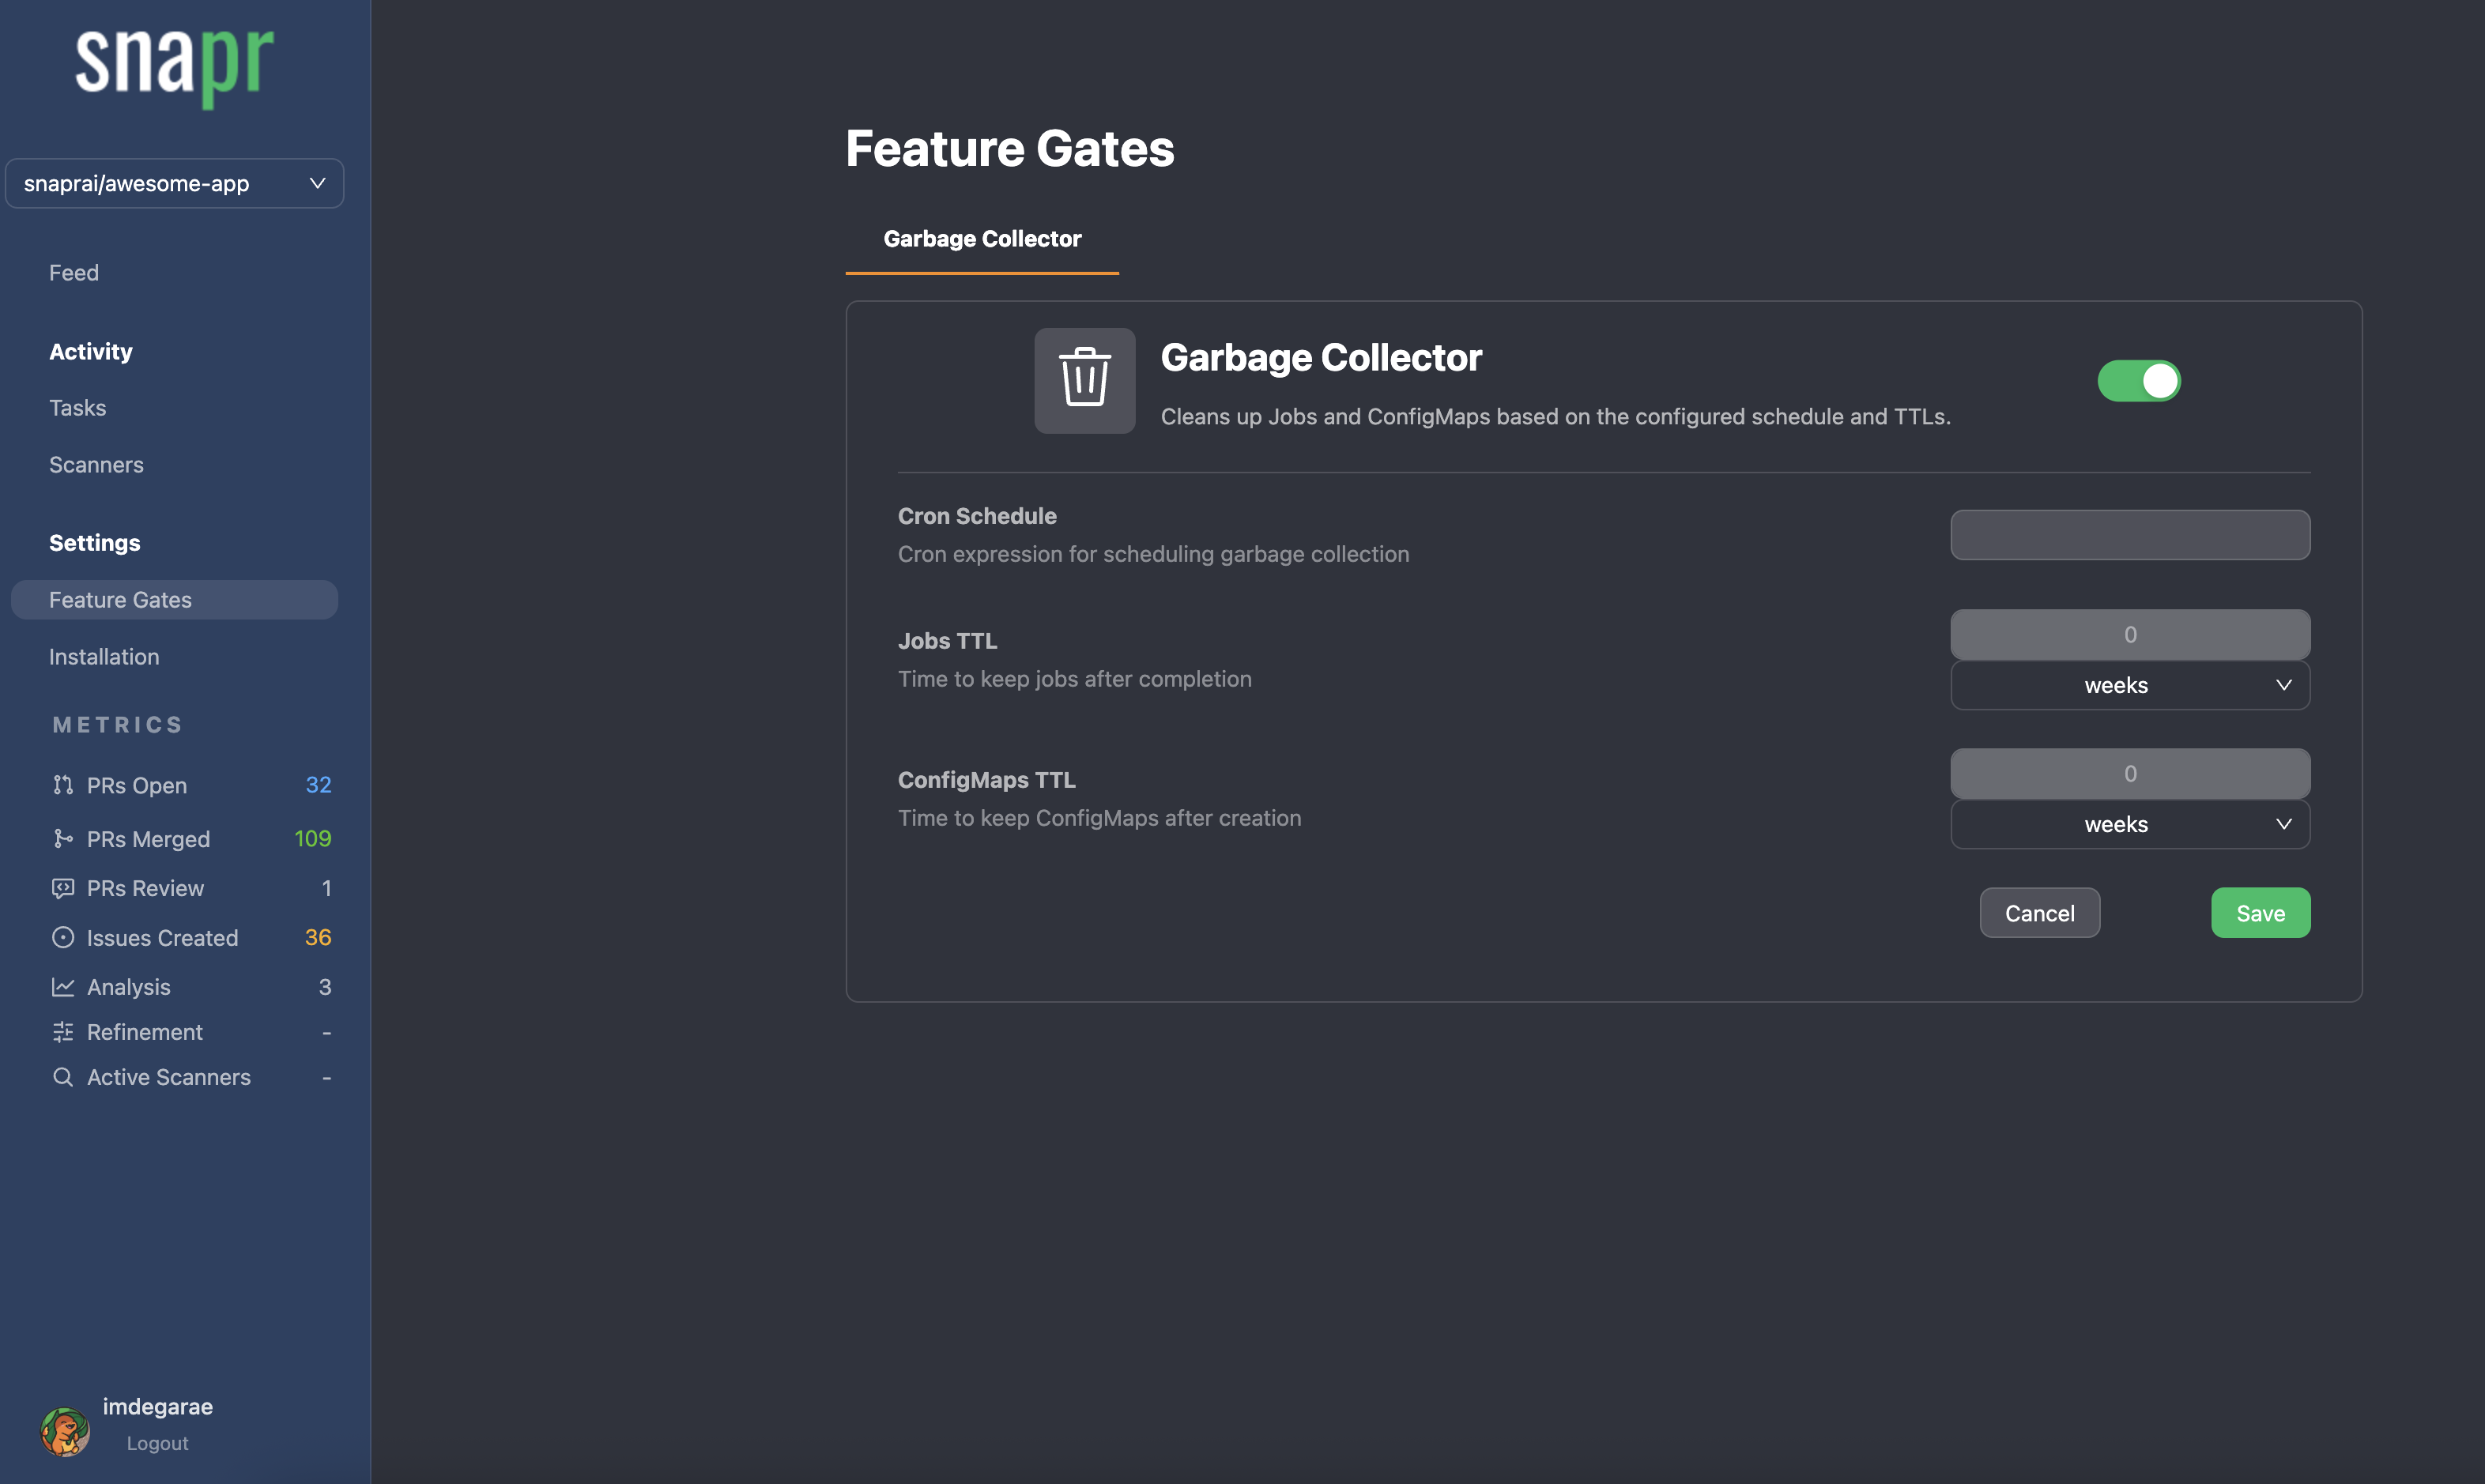Viewport: 2485px width, 1484px height.
Task: Open the snaprai/awesome-app repository dropdown
Action: [x=174, y=183]
